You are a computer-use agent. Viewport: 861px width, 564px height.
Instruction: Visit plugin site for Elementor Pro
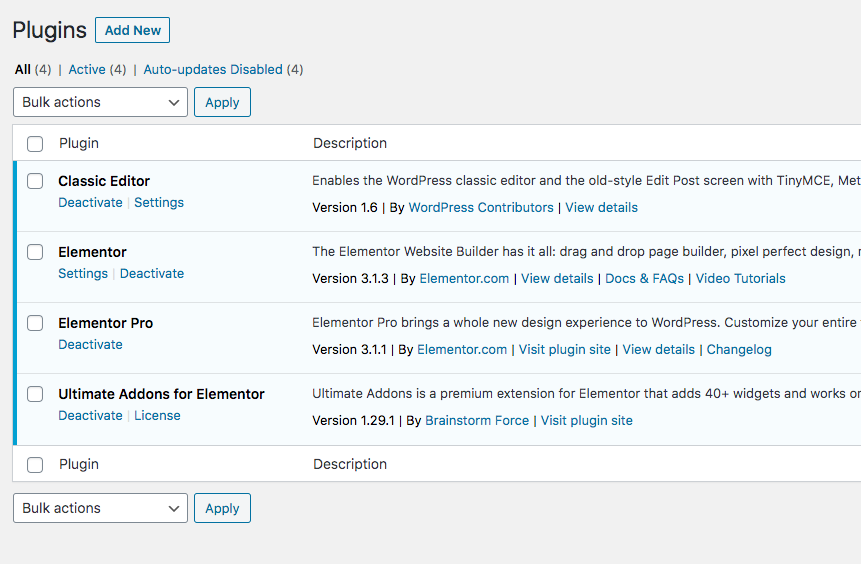(x=564, y=350)
